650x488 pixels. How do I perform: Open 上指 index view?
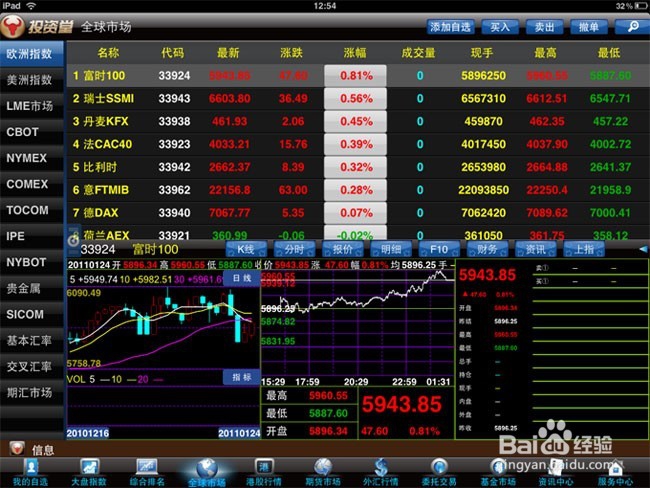(x=584, y=249)
